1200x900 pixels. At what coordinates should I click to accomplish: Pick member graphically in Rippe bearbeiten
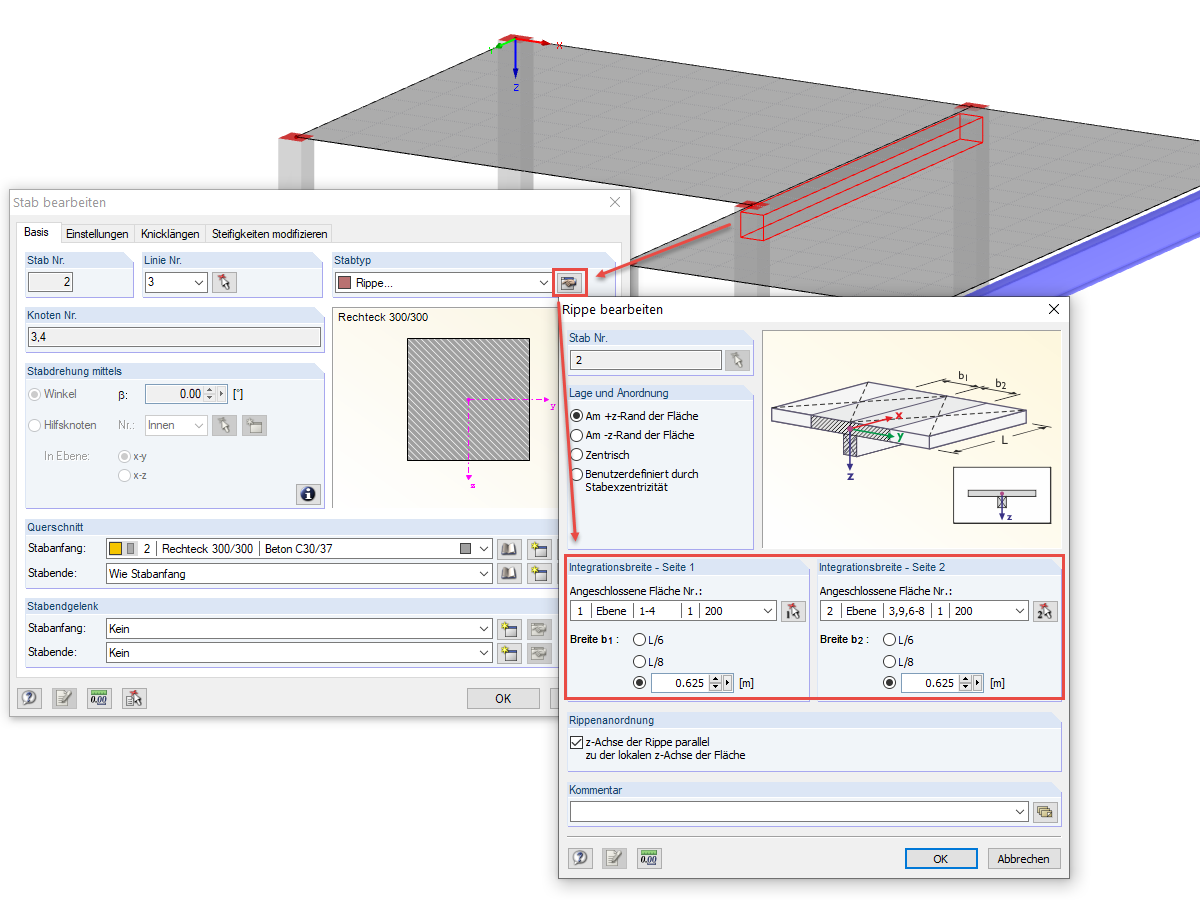pyautogui.click(x=737, y=360)
